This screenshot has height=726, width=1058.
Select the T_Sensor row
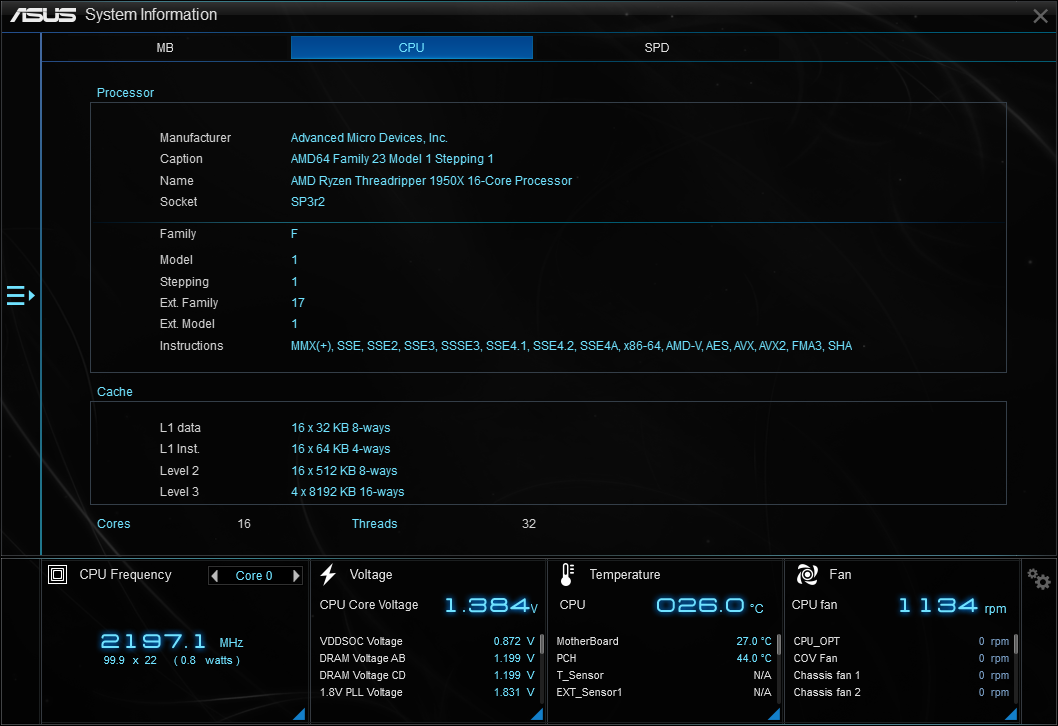click(x=664, y=675)
